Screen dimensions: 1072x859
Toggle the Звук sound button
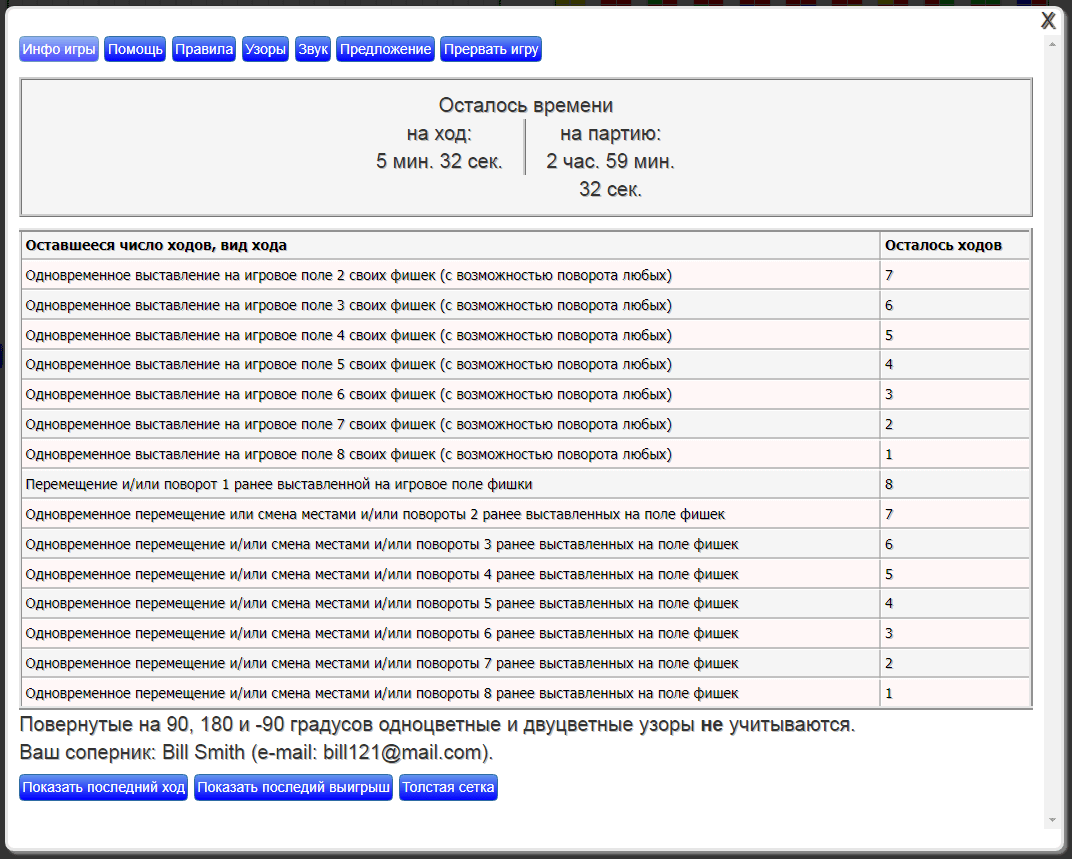pos(313,50)
